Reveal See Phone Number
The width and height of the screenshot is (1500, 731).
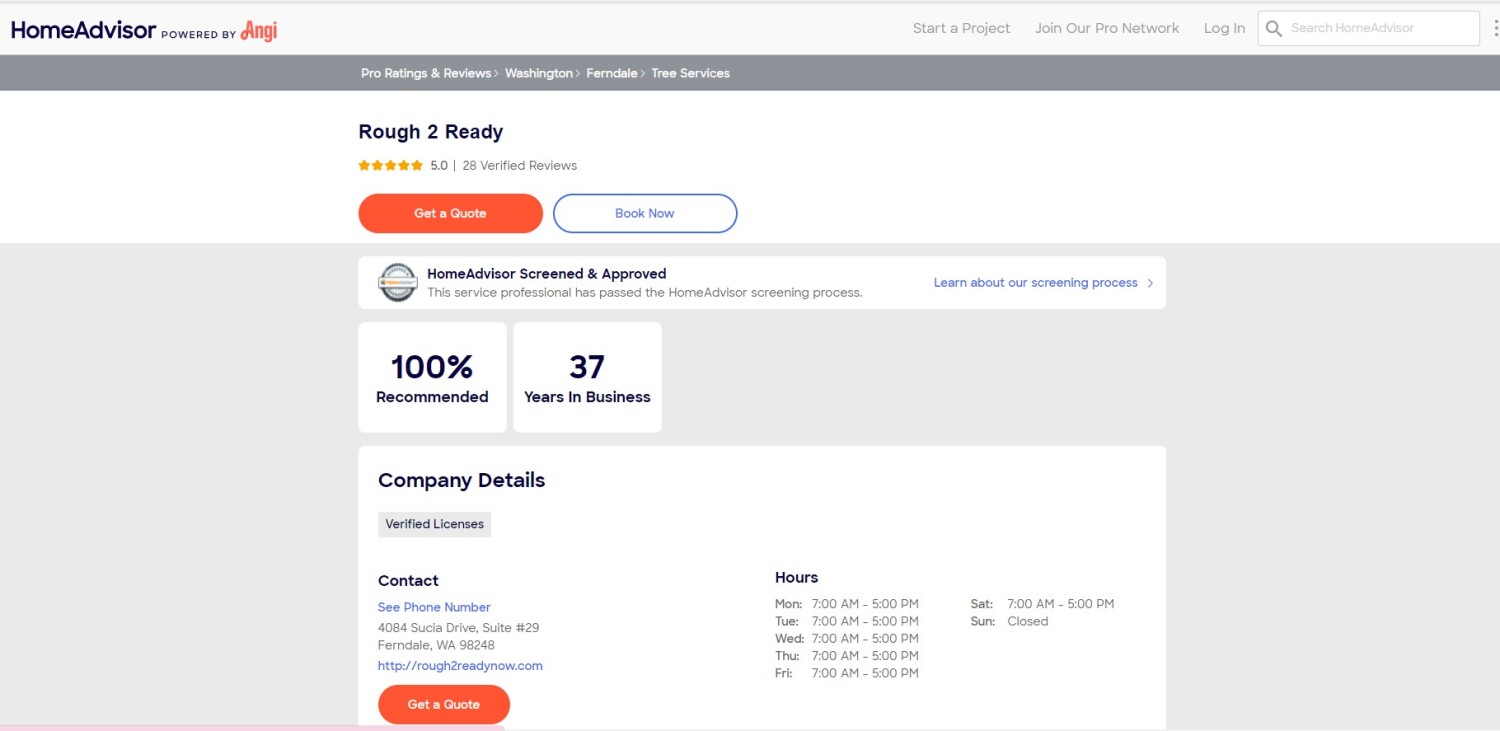click(434, 607)
